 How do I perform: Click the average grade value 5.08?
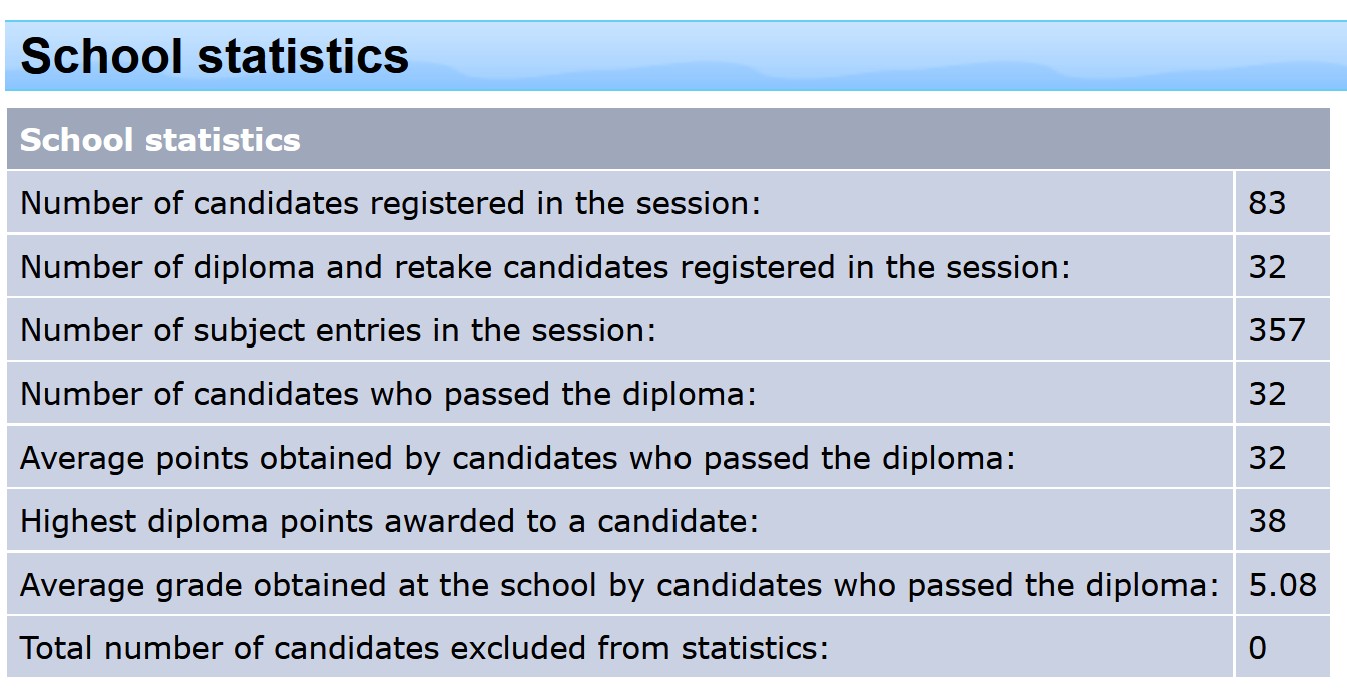1282,585
